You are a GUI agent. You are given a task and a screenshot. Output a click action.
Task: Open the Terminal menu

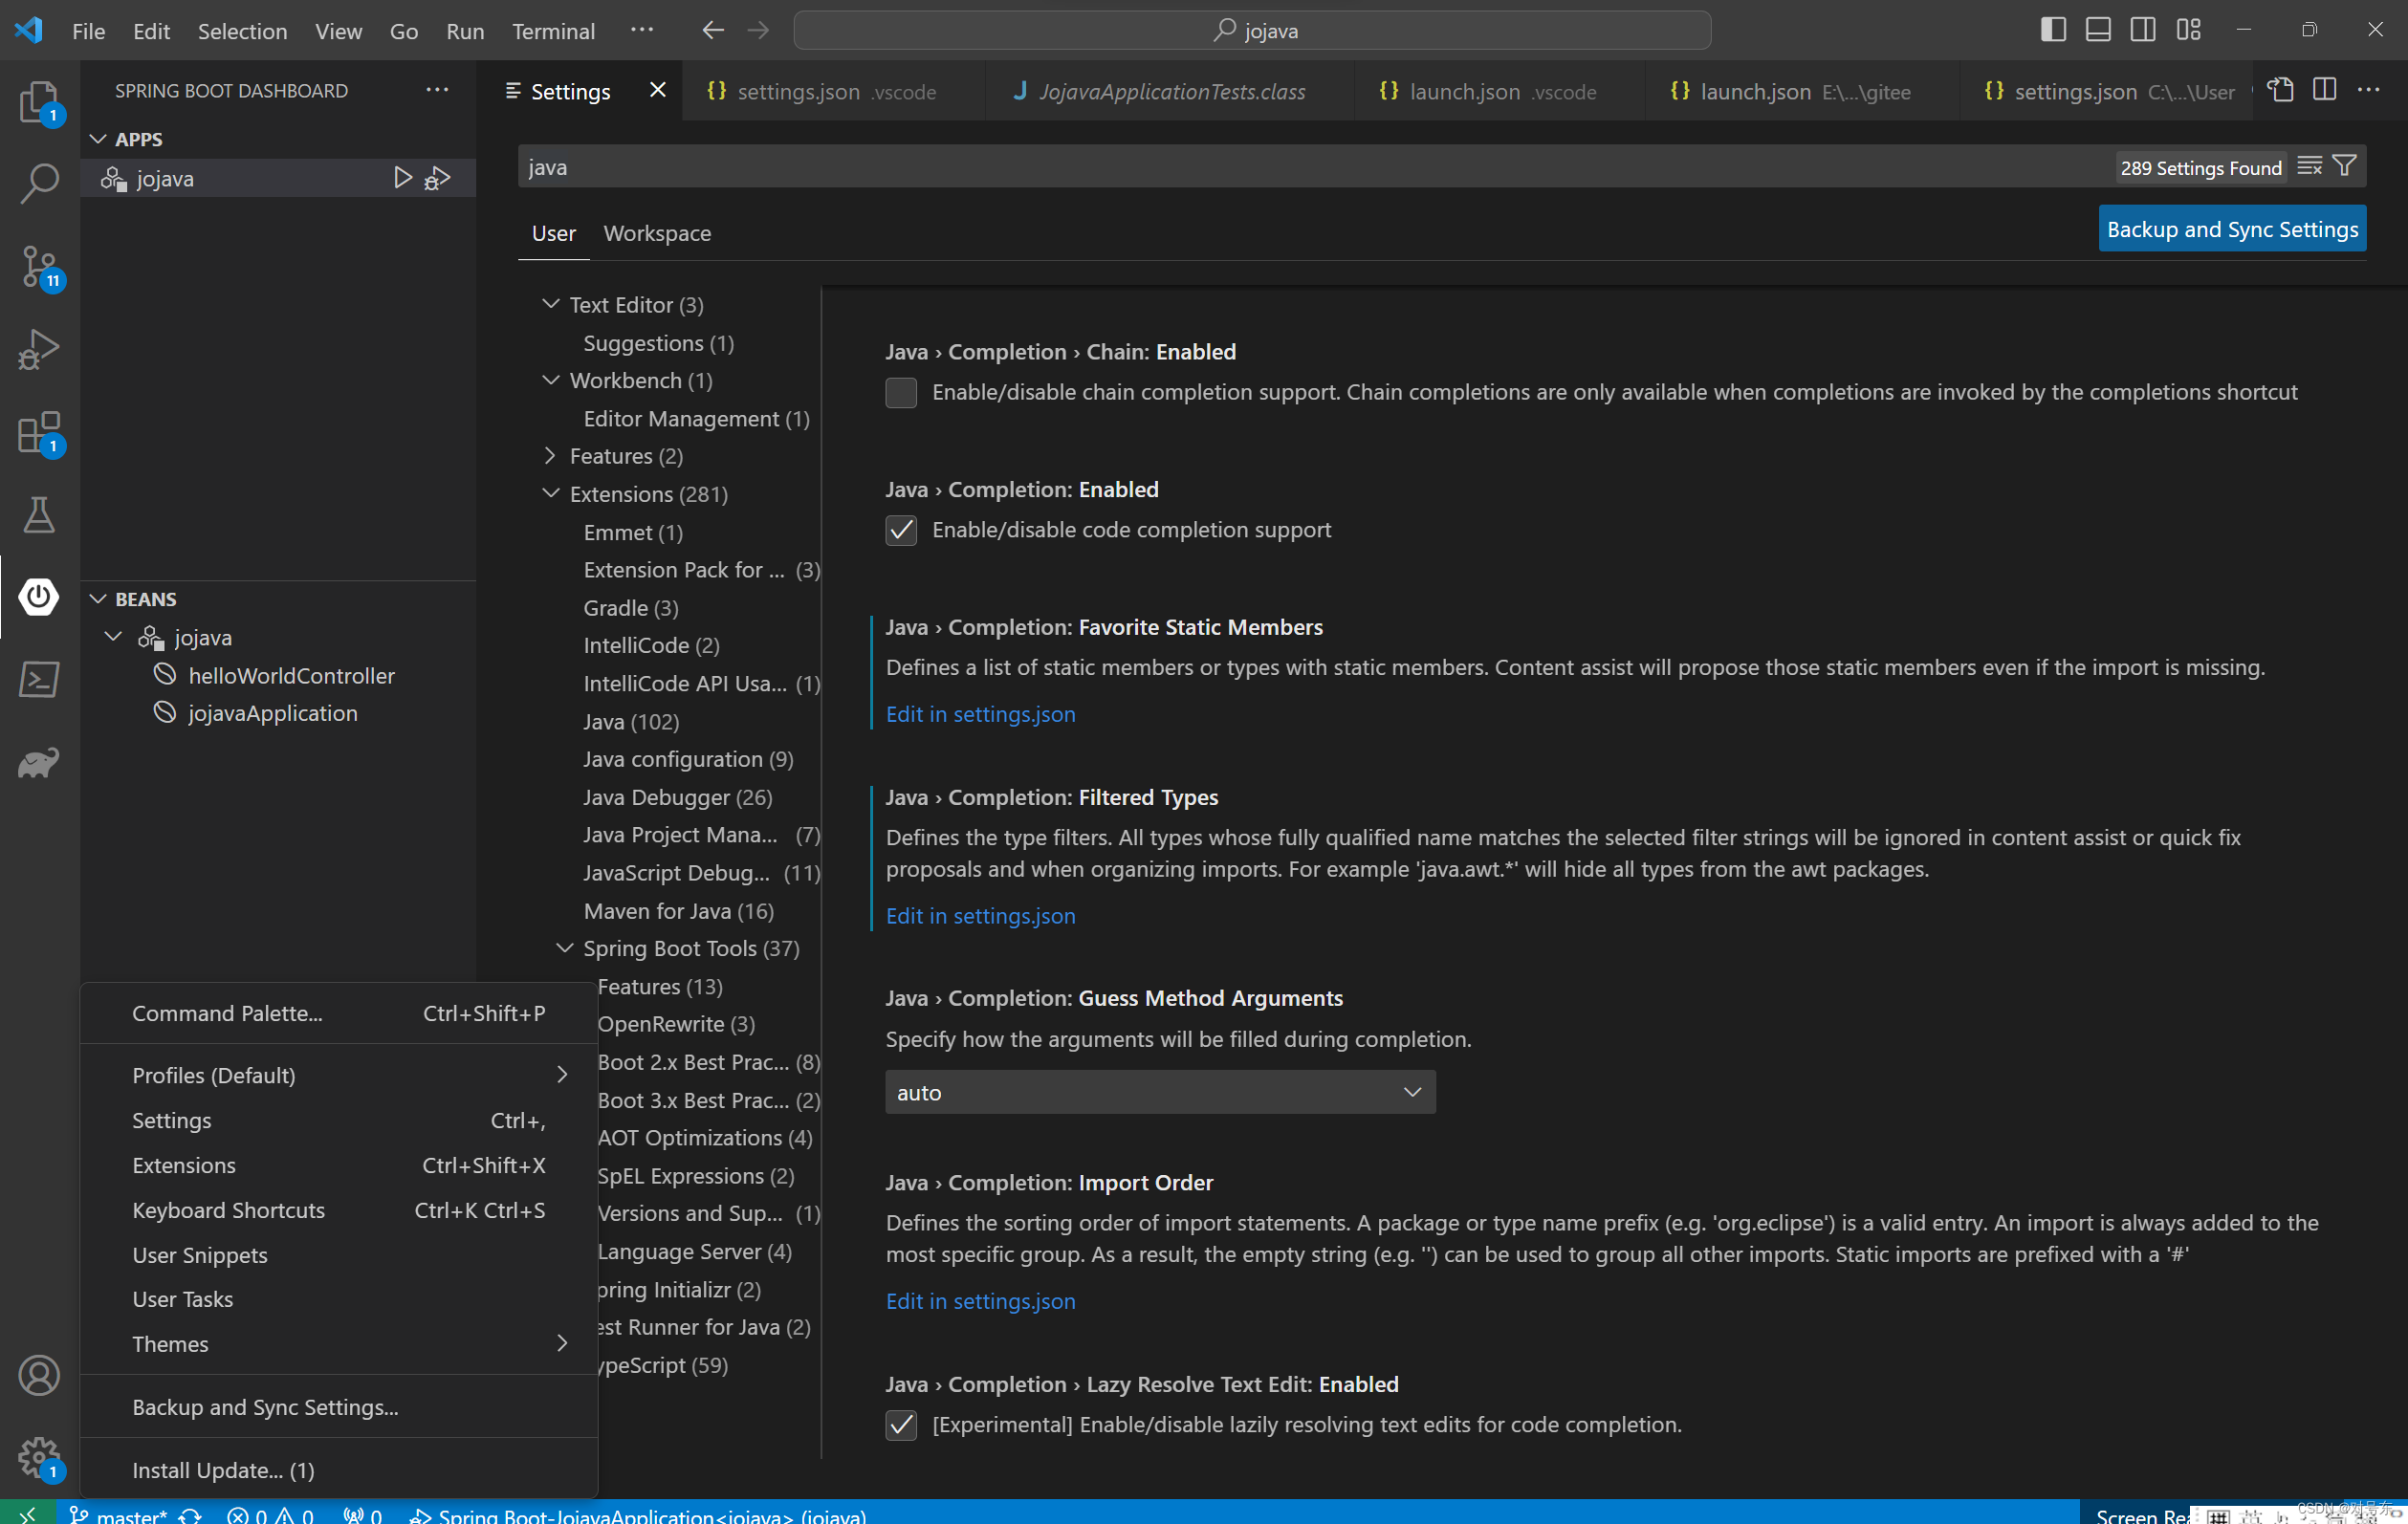click(553, 31)
